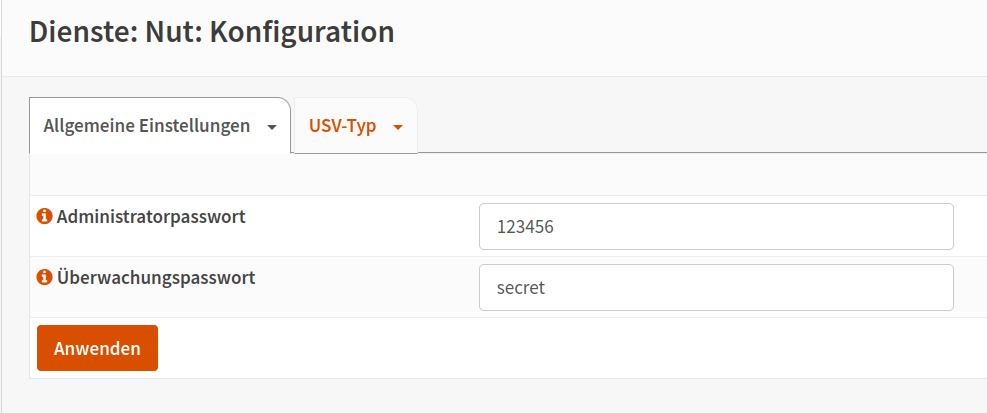Click the Administratorpasswort label text

pos(151,217)
